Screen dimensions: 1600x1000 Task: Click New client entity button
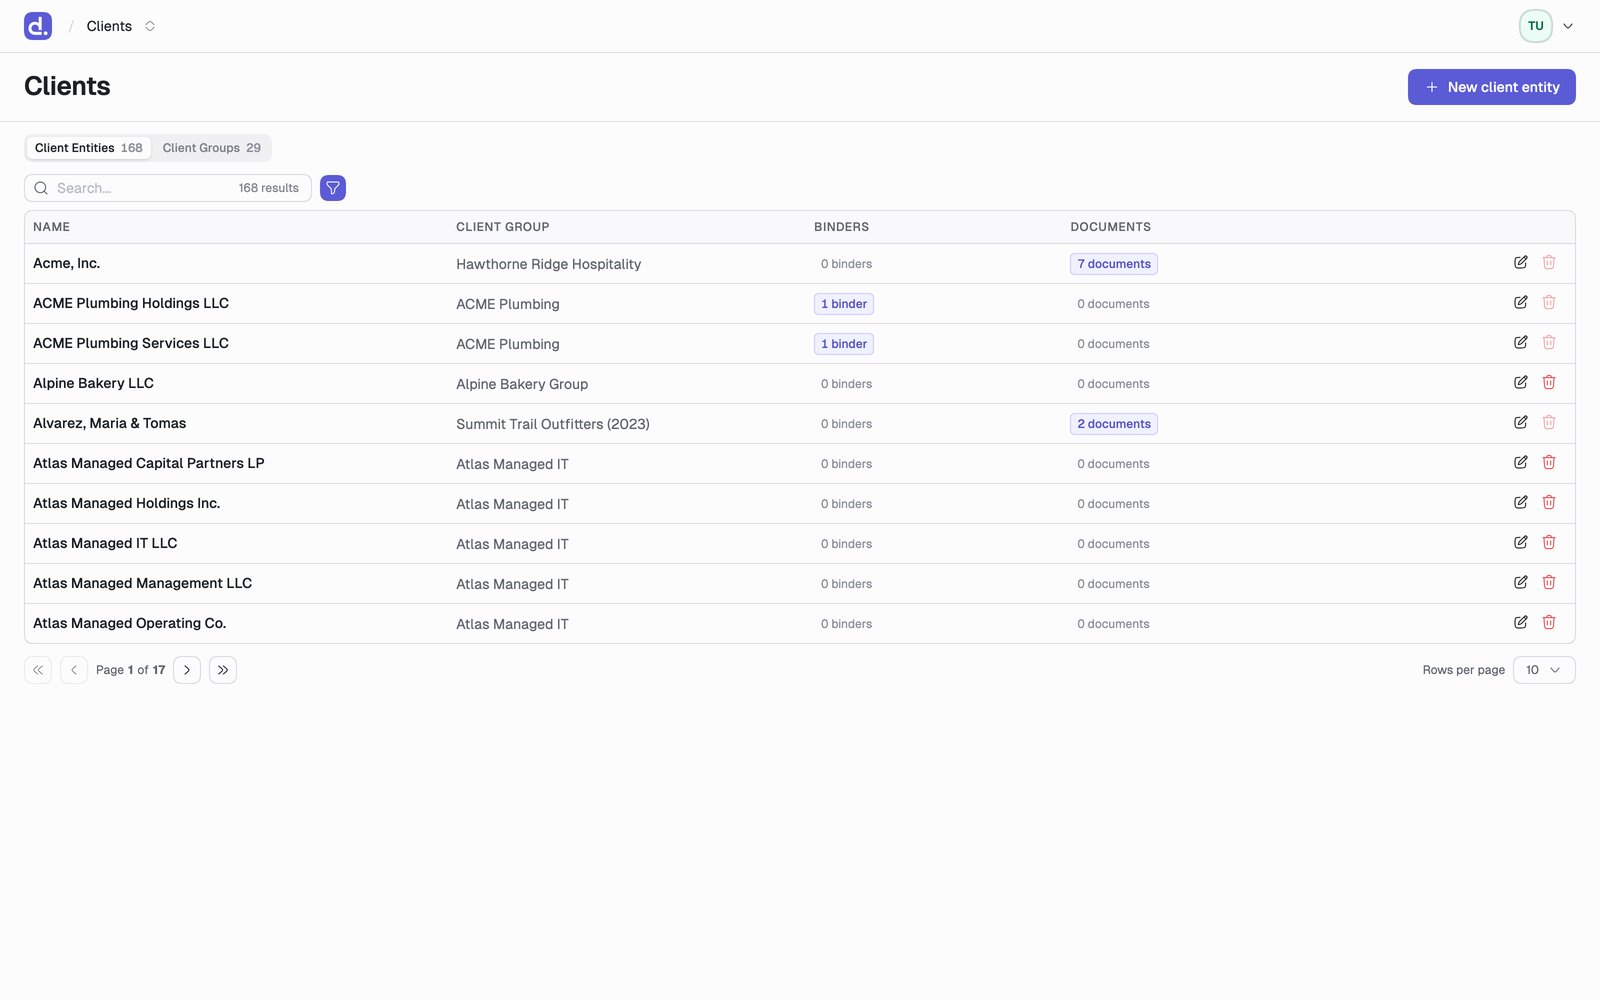click(1491, 87)
